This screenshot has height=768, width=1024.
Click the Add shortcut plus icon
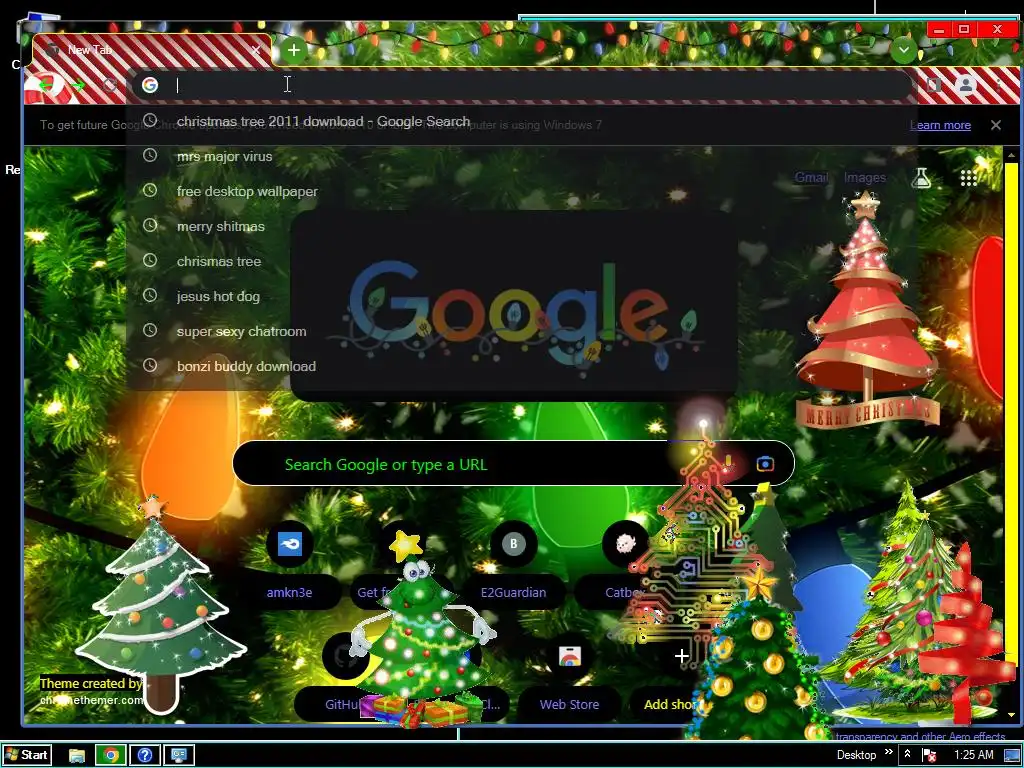tap(681, 656)
